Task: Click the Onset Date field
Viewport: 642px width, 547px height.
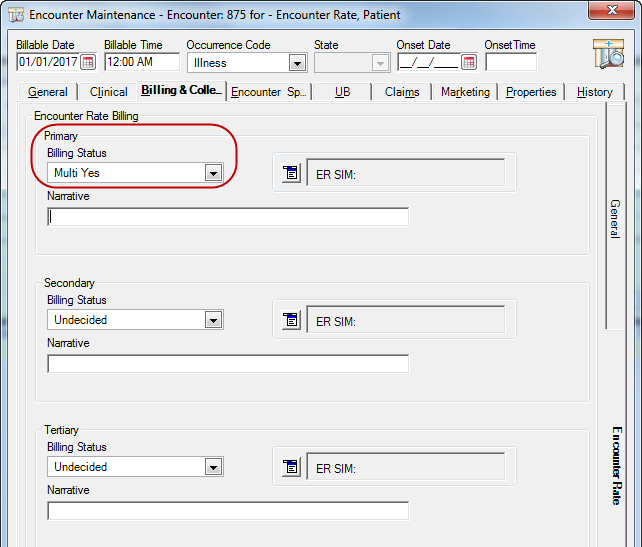Action: [429, 62]
